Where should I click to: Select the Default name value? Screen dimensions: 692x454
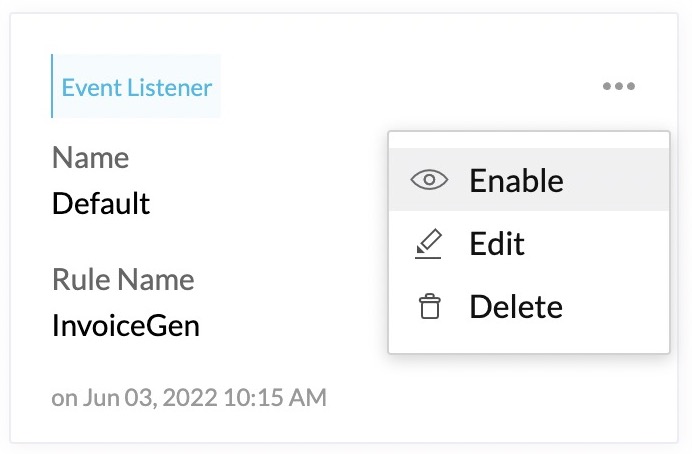101,204
